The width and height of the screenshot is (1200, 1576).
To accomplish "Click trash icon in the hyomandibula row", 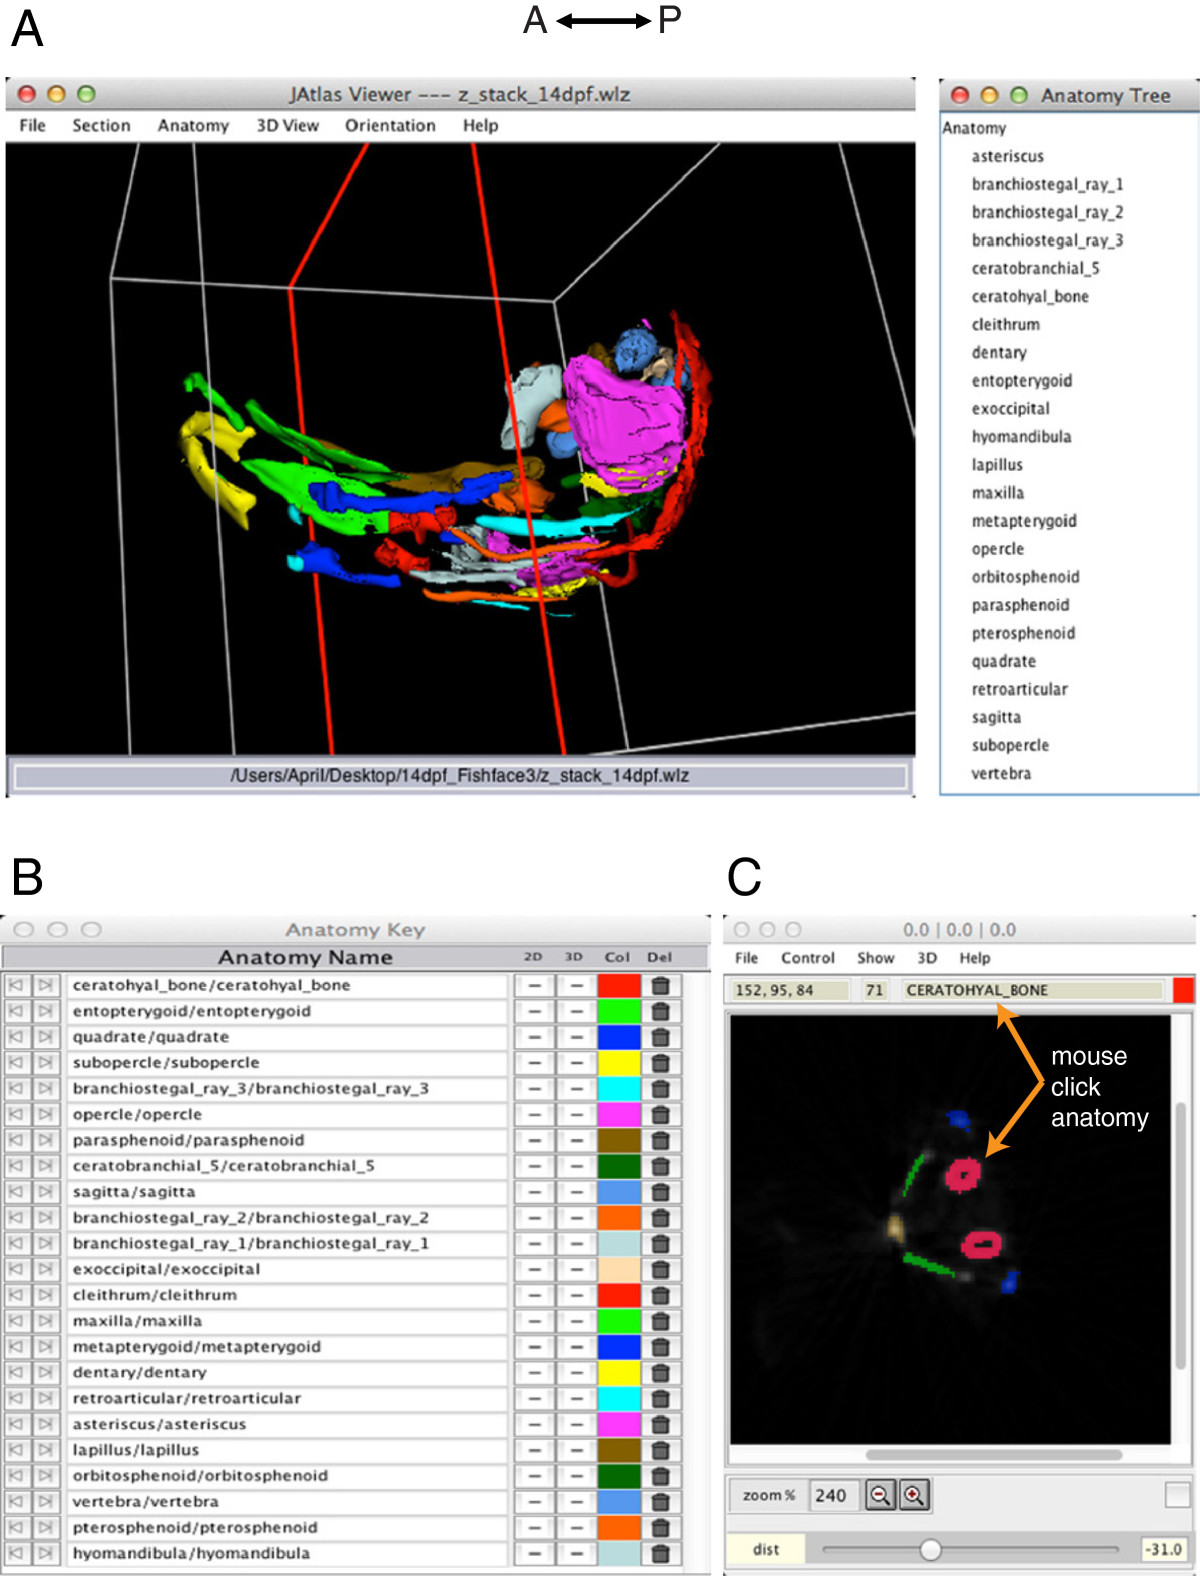I will [660, 1553].
